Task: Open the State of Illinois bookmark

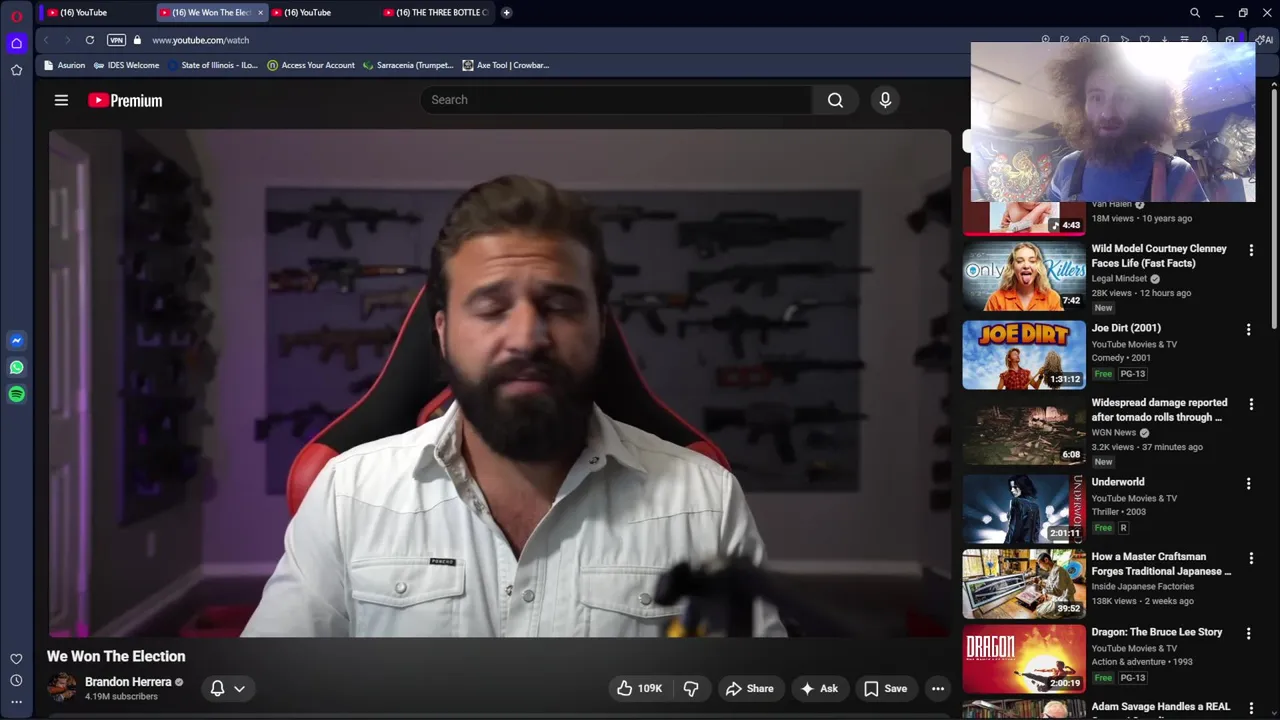Action: pyautogui.click(x=212, y=65)
